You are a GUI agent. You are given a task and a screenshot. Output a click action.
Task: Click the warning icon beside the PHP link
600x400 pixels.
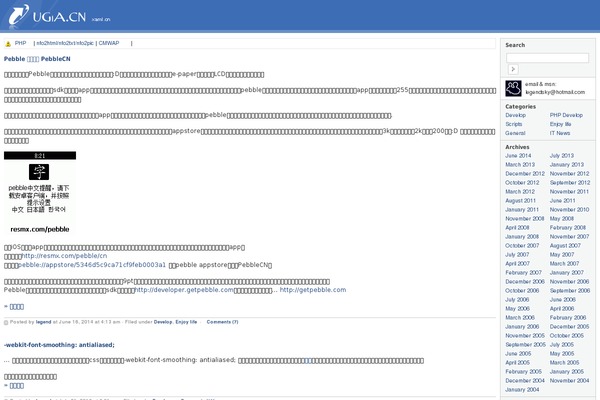8,44
